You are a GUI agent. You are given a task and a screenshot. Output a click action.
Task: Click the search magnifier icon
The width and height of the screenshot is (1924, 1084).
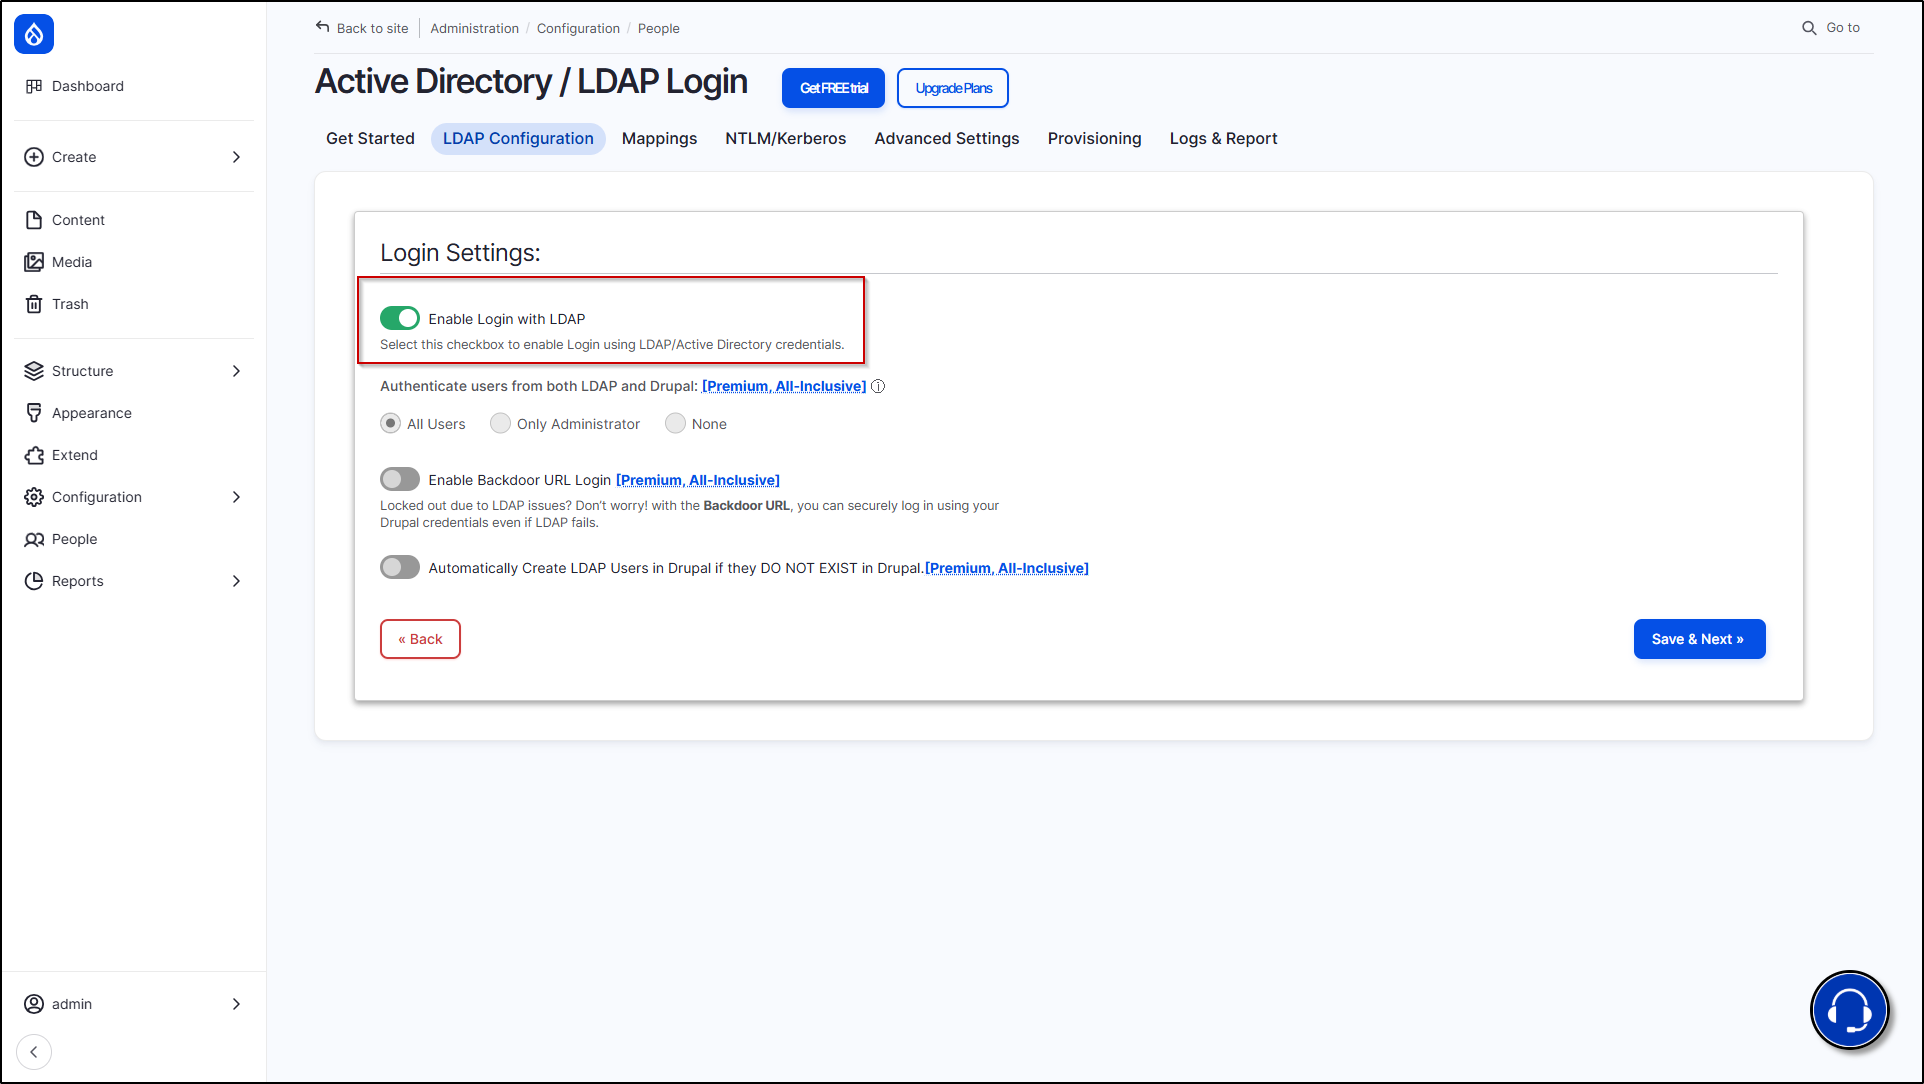[x=1809, y=28]
